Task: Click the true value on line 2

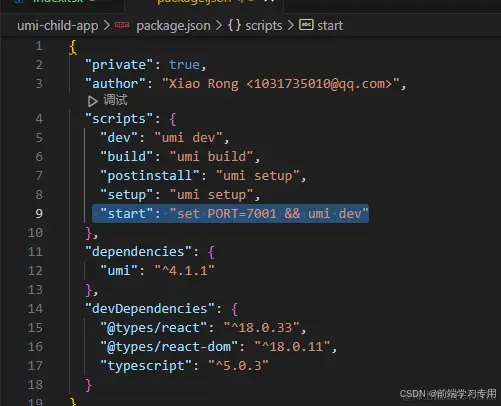Action: [184, 65]
